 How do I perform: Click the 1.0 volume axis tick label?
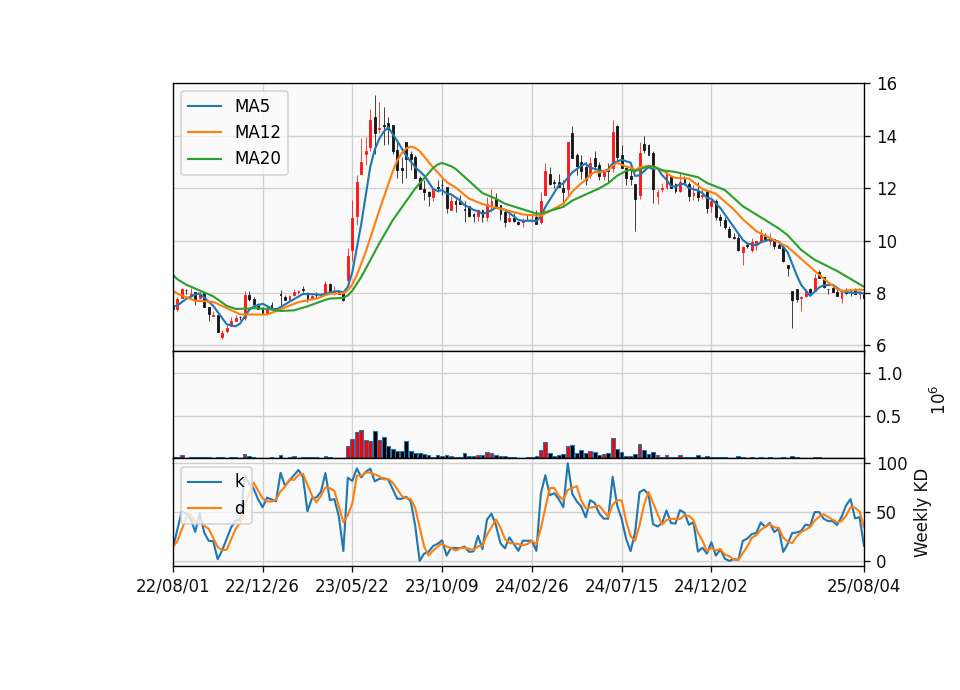click(889, 373)
